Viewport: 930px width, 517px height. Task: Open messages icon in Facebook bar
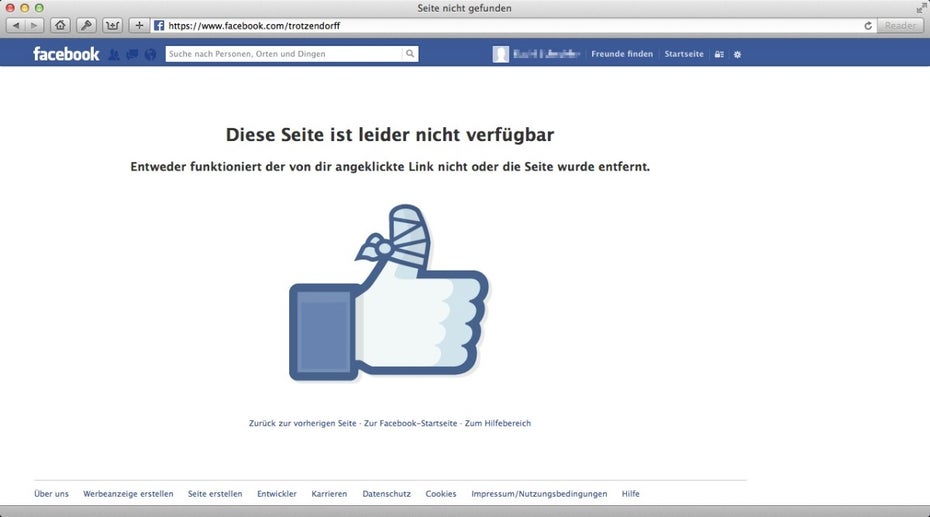132,55
